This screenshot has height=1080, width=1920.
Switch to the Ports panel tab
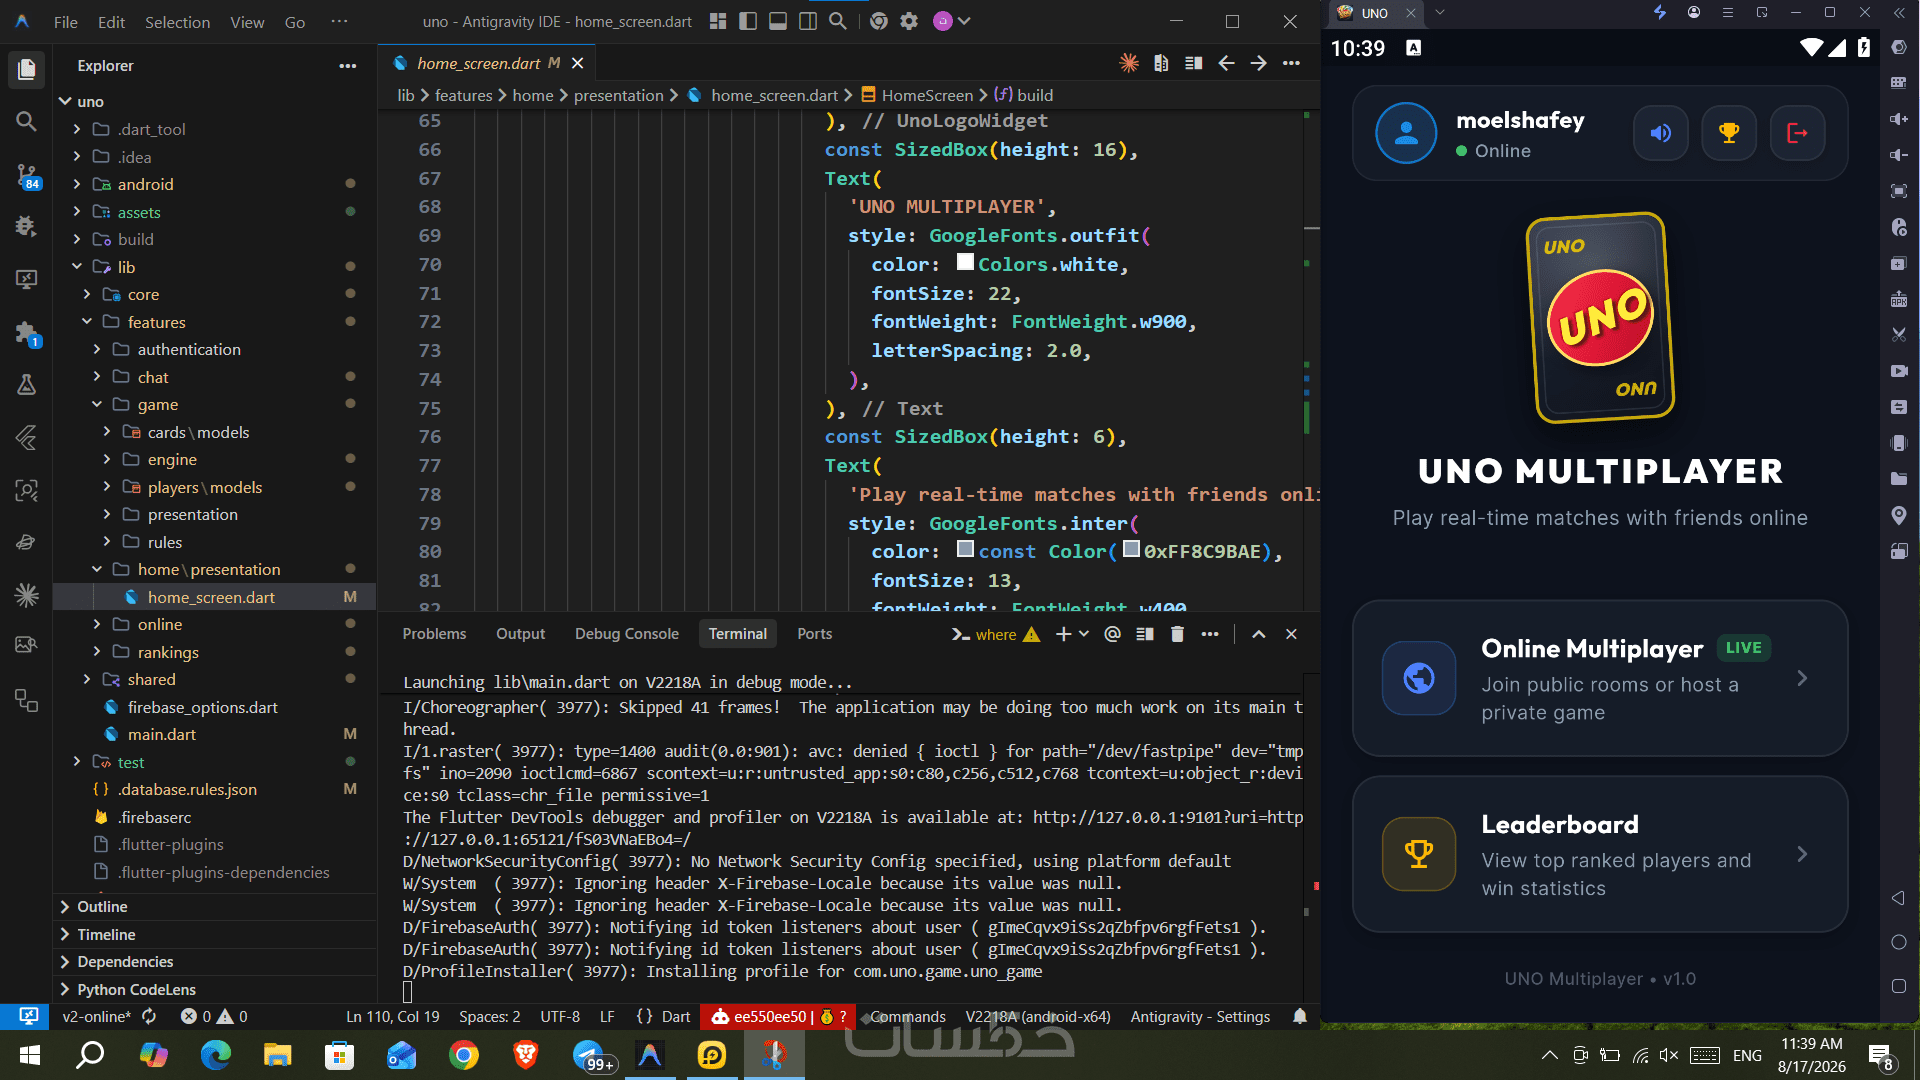pyautogui.click(x=815, y=634)
